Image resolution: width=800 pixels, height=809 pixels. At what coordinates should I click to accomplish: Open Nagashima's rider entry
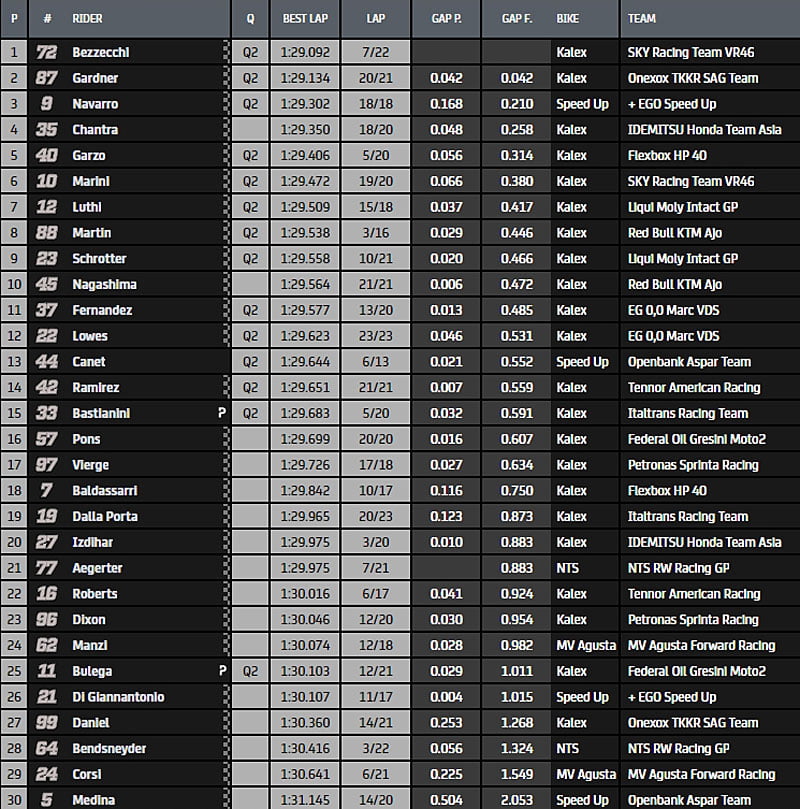(x=103, y=284)
